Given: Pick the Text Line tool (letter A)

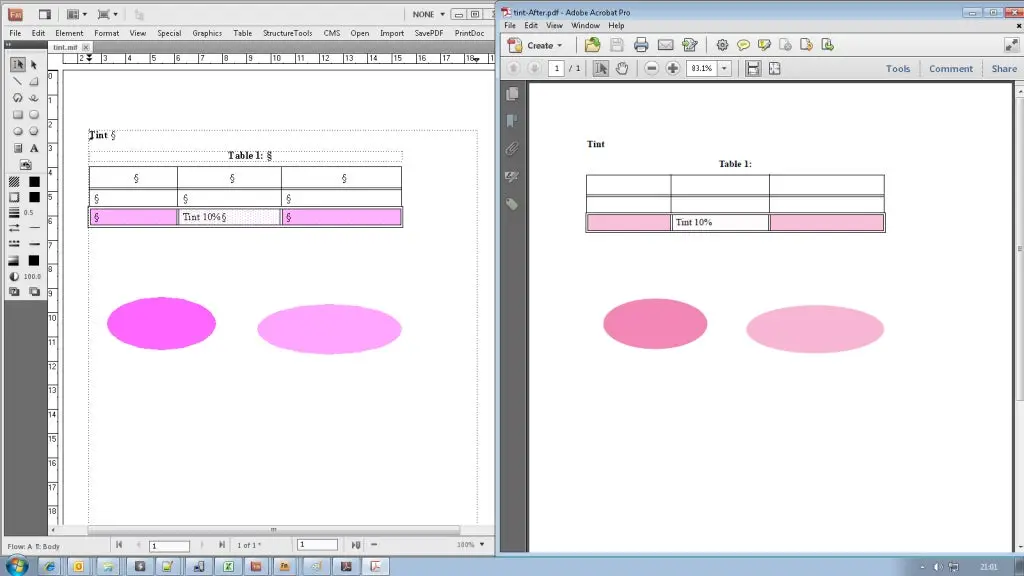Looking at the screenshot, I should pyautogui.click(x=34, y=148).
